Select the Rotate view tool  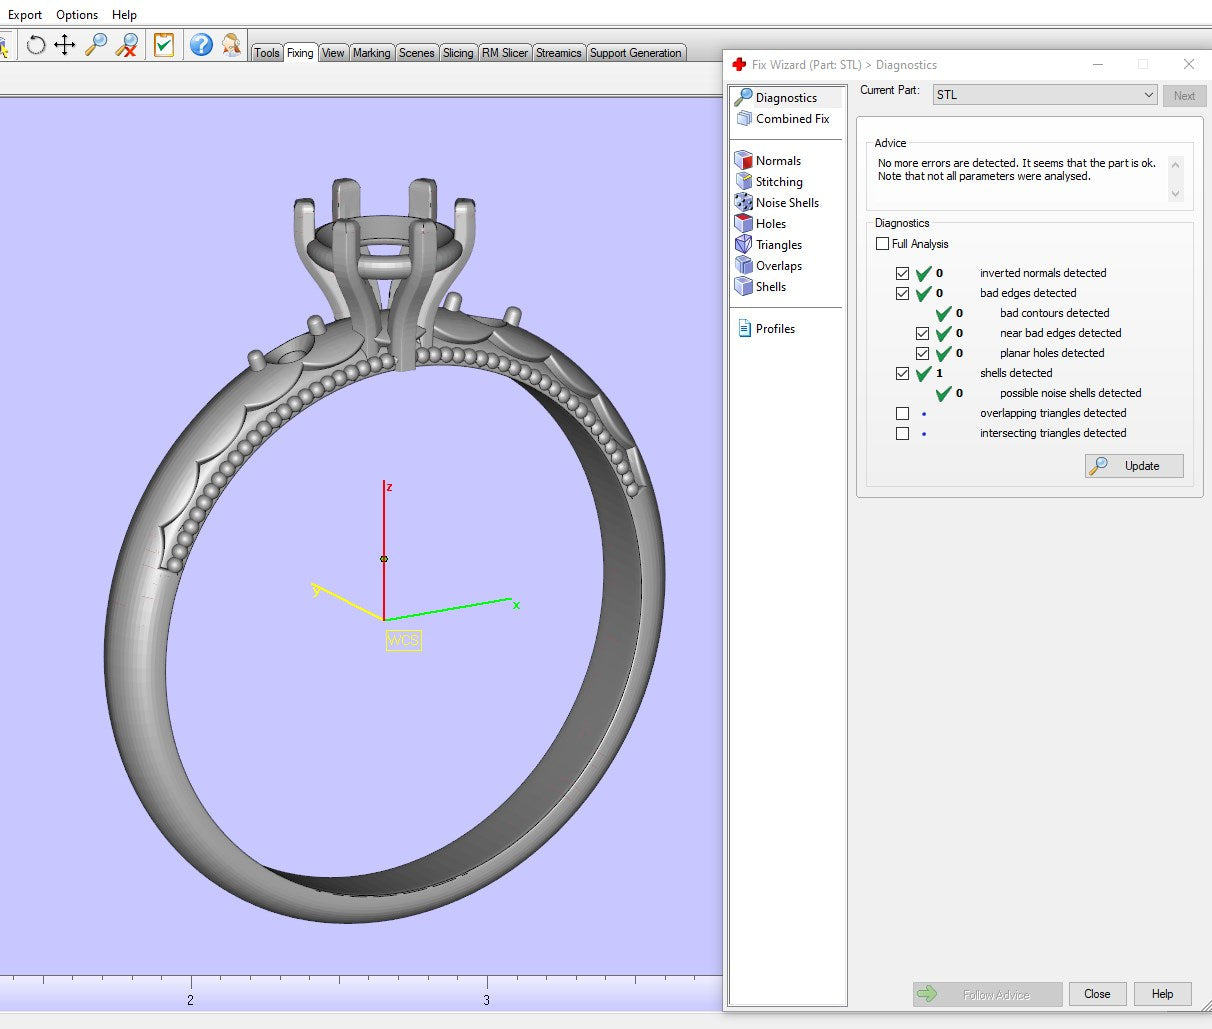(x=36, y=45)
